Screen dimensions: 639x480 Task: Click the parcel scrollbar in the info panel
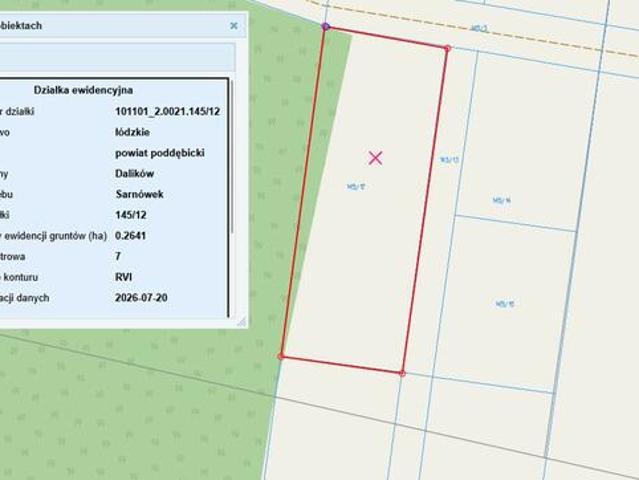232,157
